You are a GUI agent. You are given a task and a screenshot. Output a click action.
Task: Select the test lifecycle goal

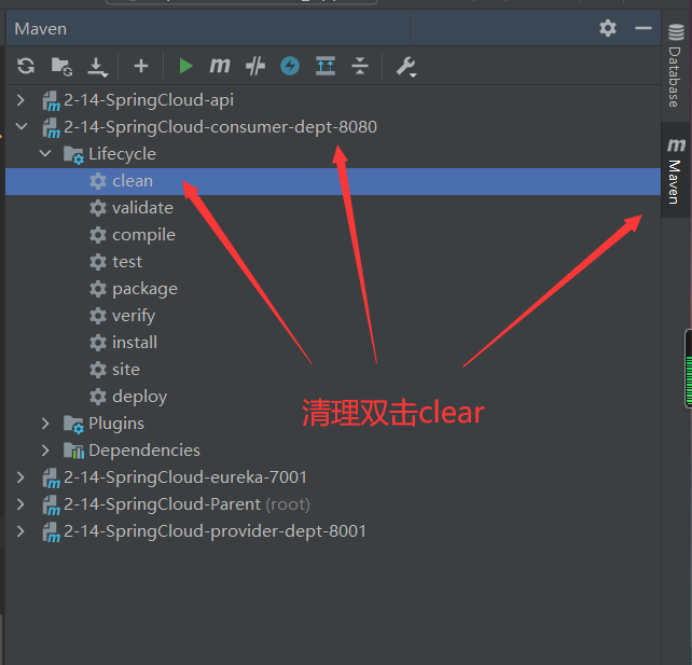[x=333, y=262]
